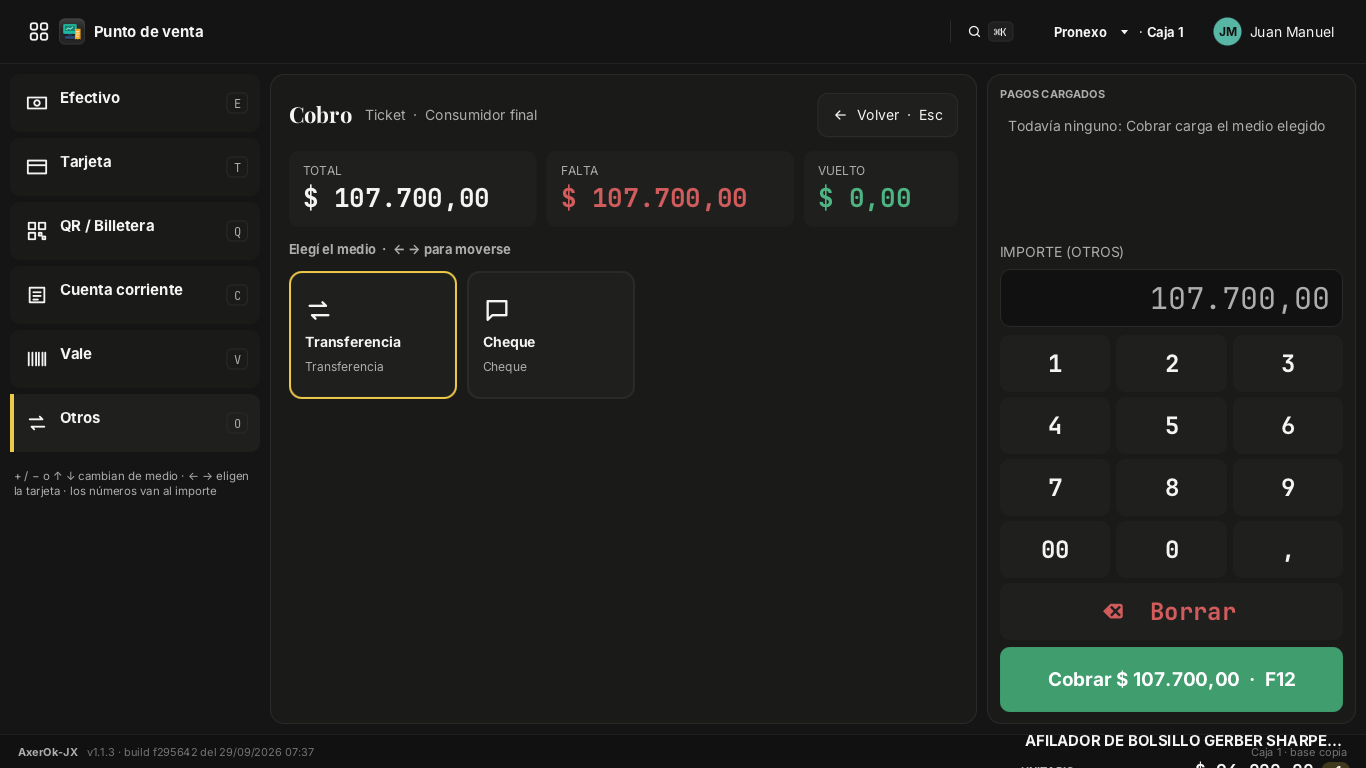Viewport: 1366px width, 768px height.
Task: Tap keypad digit 1
Action: click(1055, 364)
